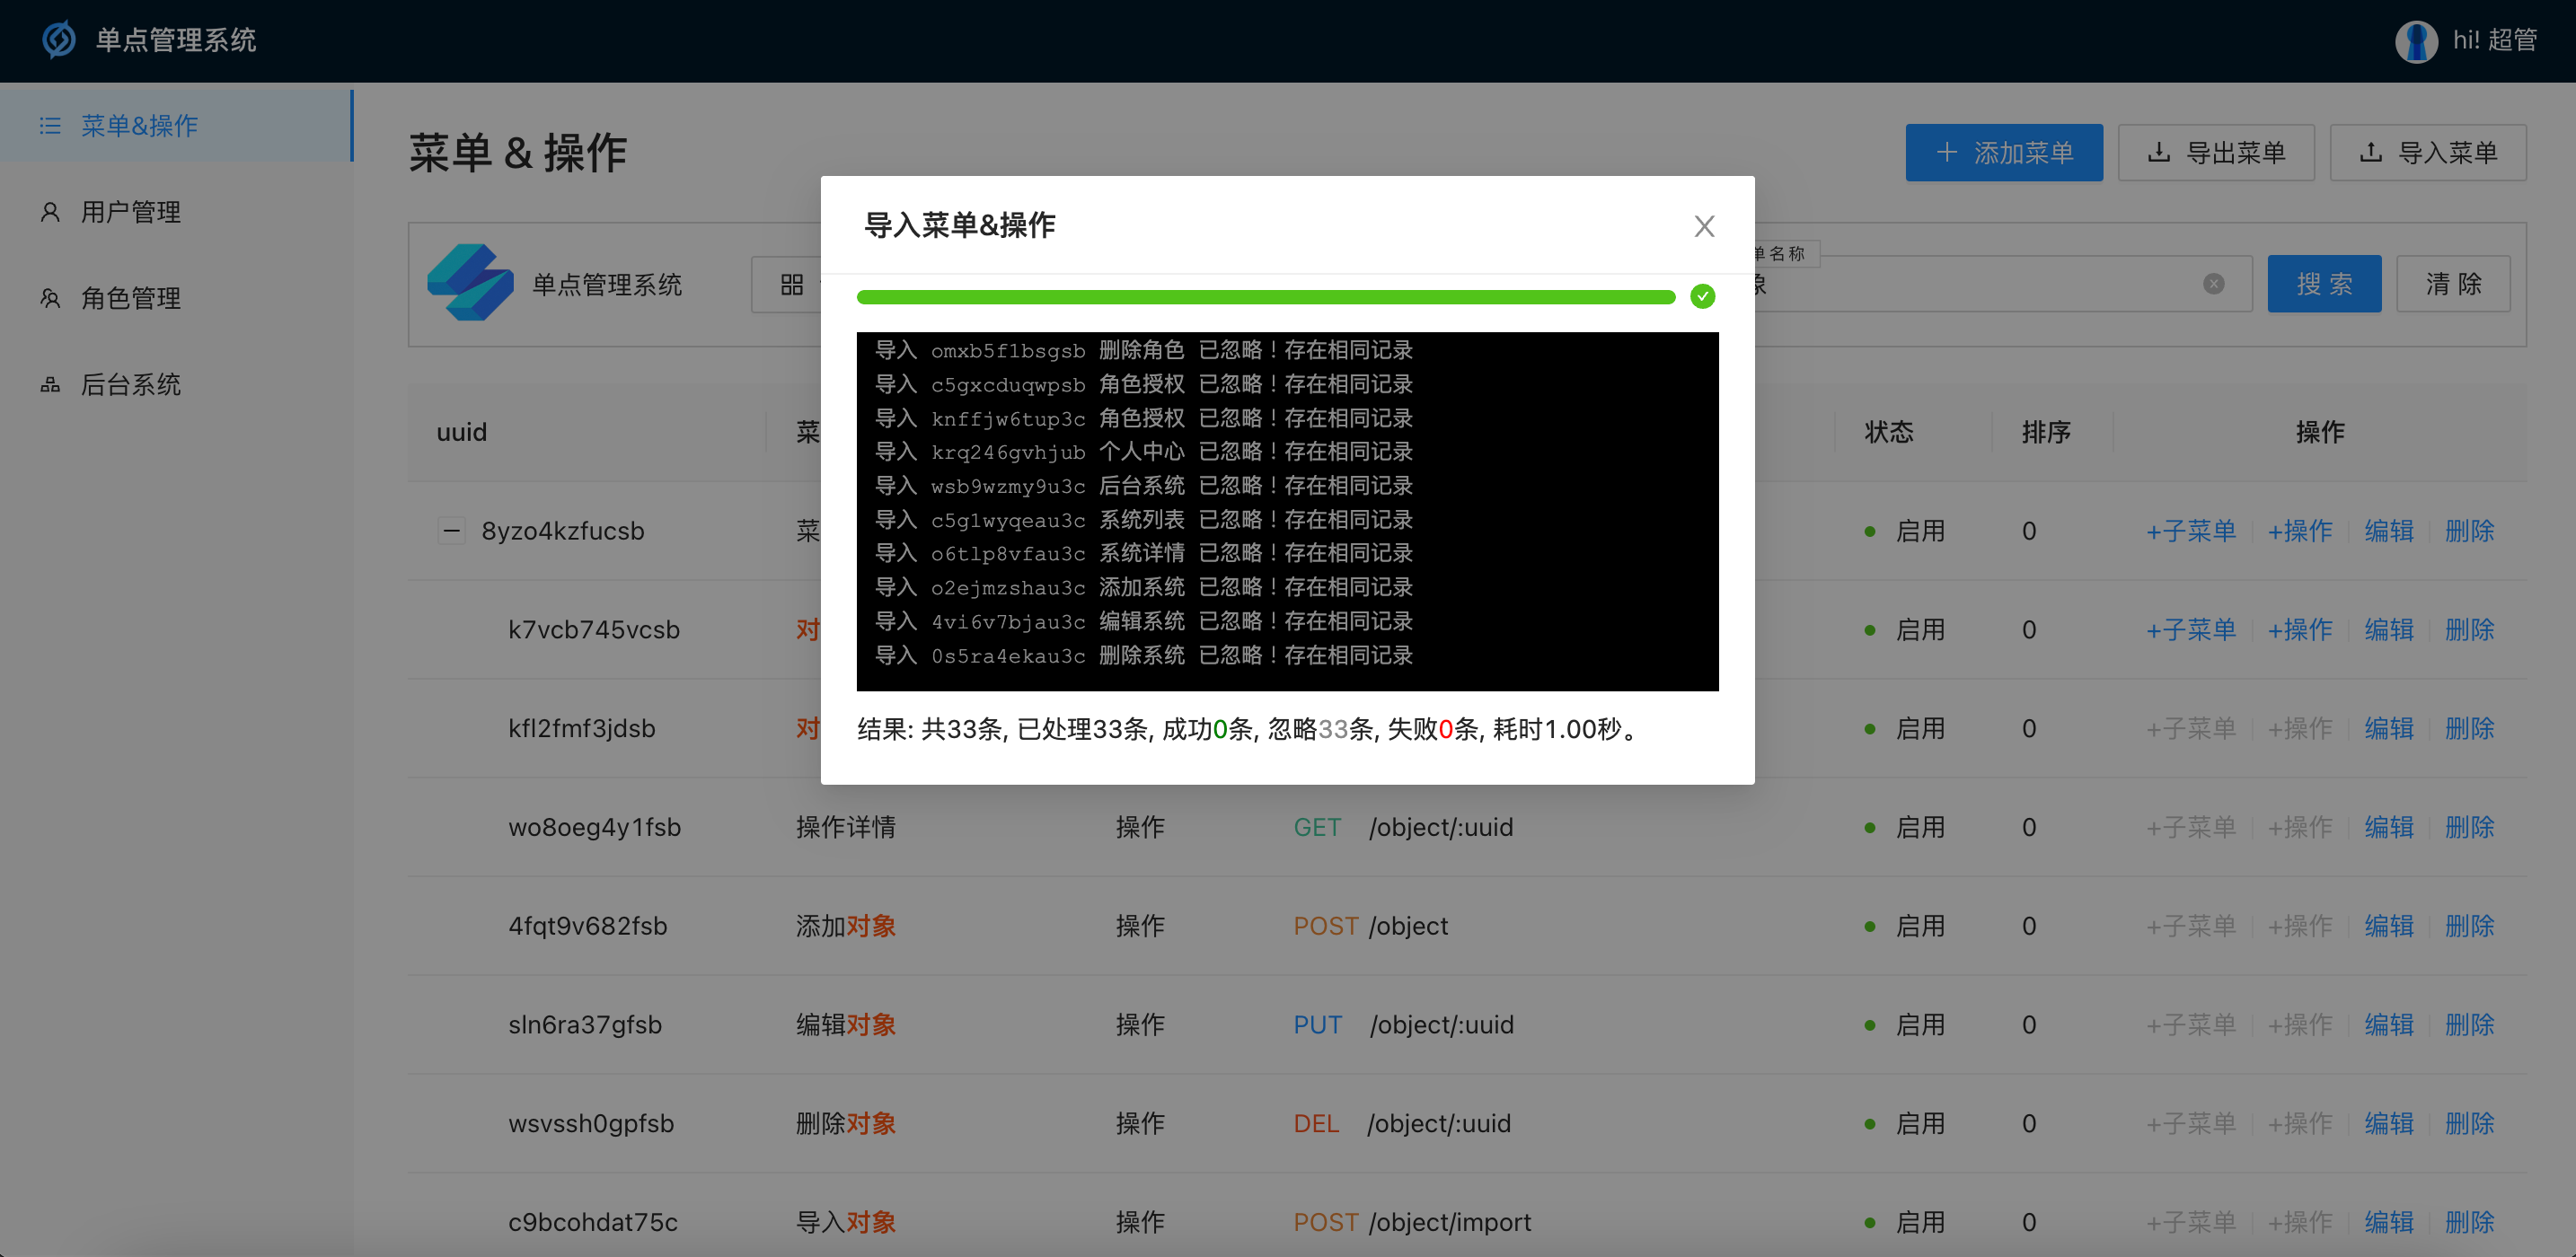
Task: Click 编辑 in the k7vcb745vcsb row
Action: coord(2388,630)
